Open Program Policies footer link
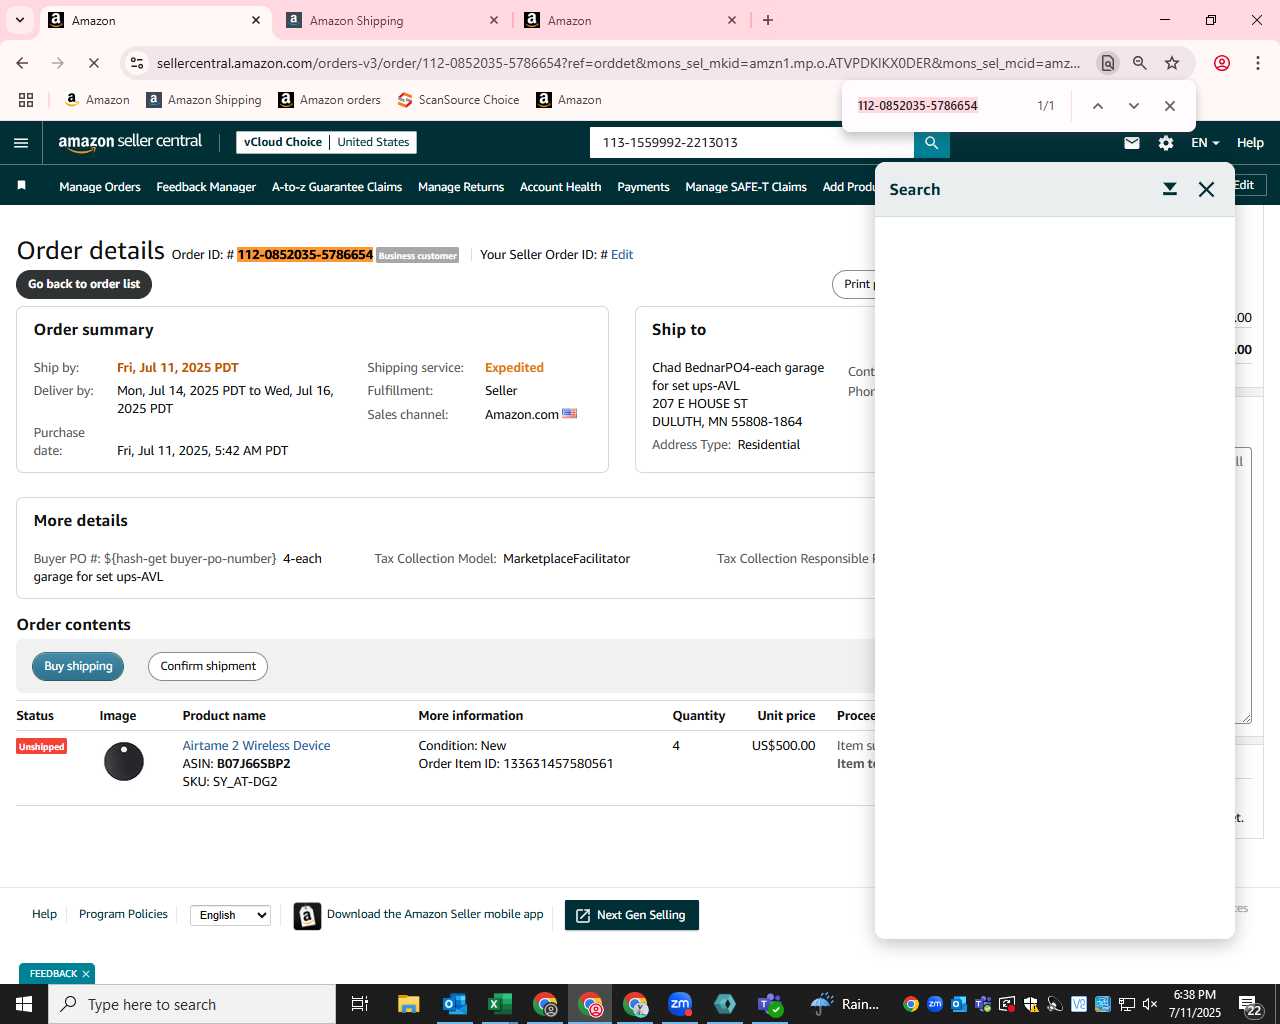Image resolution: width=1280 pixels, height=1024 pixels. [123, 914]
